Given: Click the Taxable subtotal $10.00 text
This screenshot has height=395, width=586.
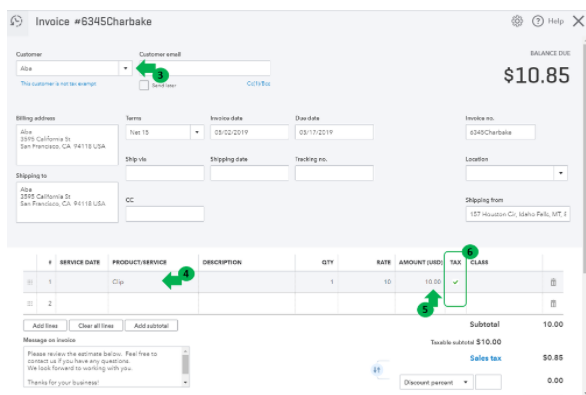Looking at the screenshot, I should click(x=466, y=342).
